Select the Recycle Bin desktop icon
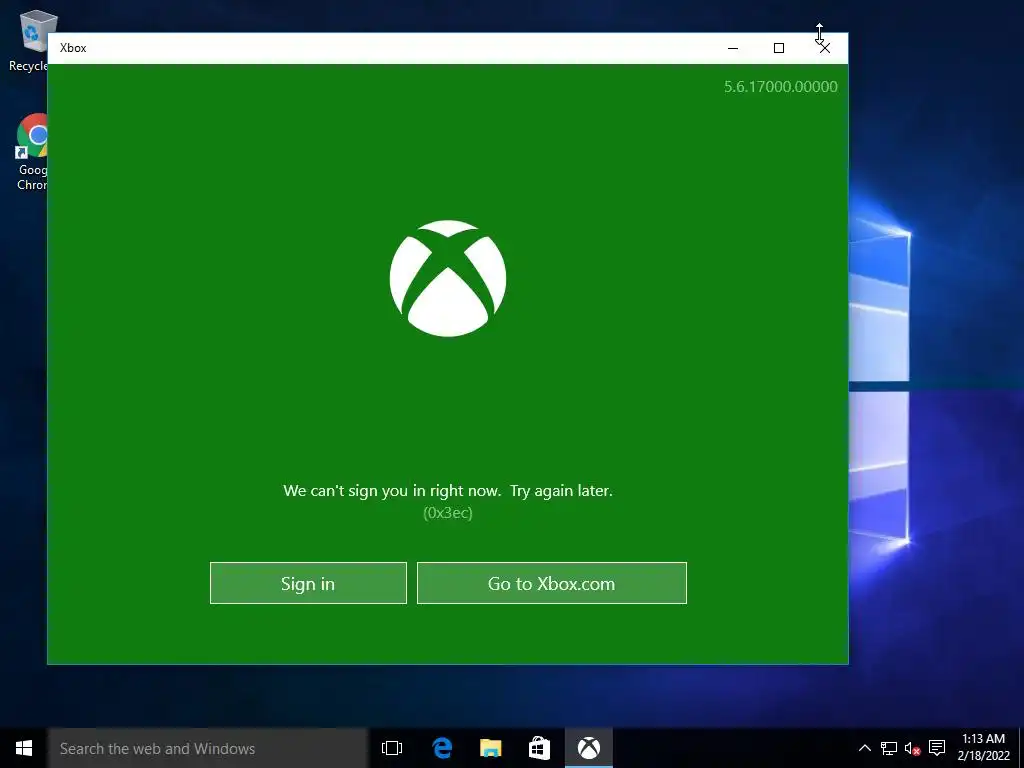 (29, 40)
